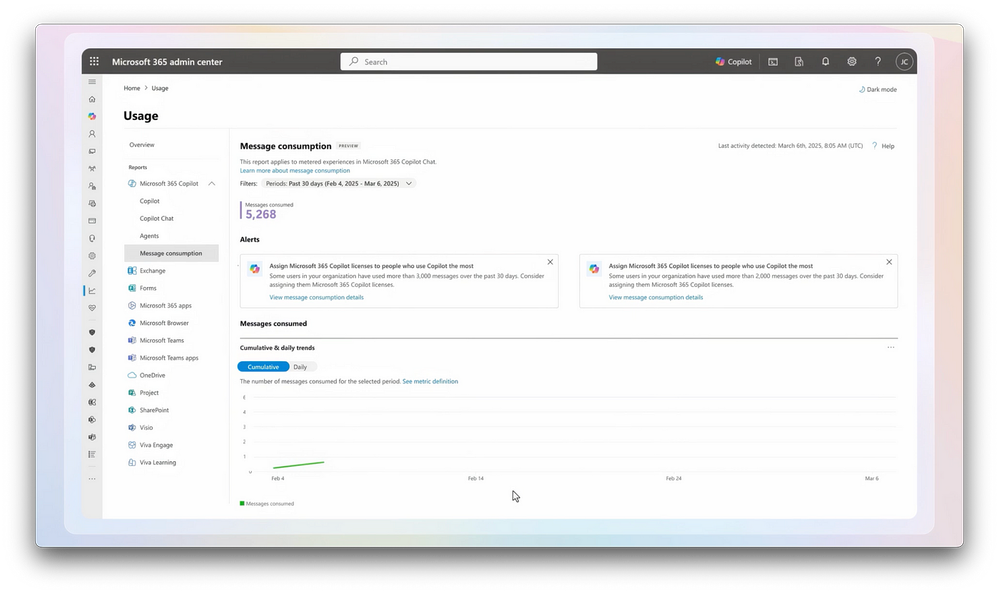
Task: Open chart more options ellipsis
Action: point(891,347)
